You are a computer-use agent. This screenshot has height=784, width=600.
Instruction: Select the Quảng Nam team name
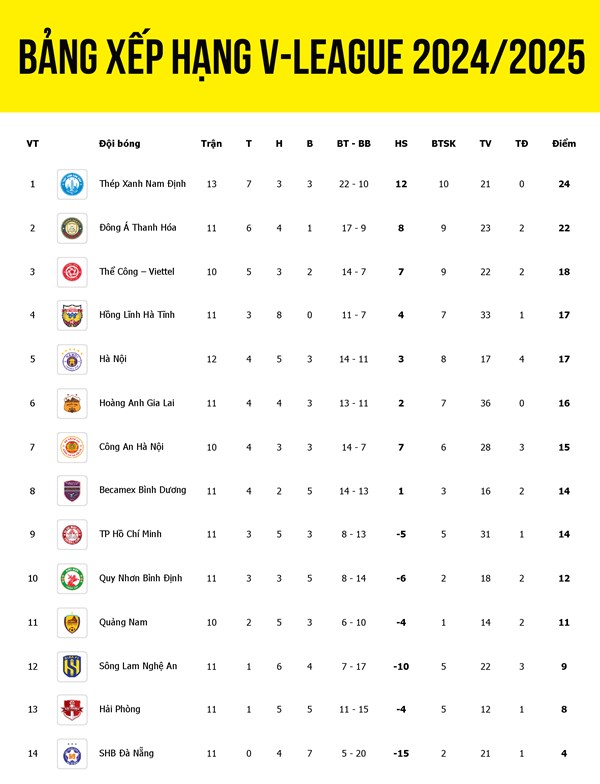pos(123,622)
